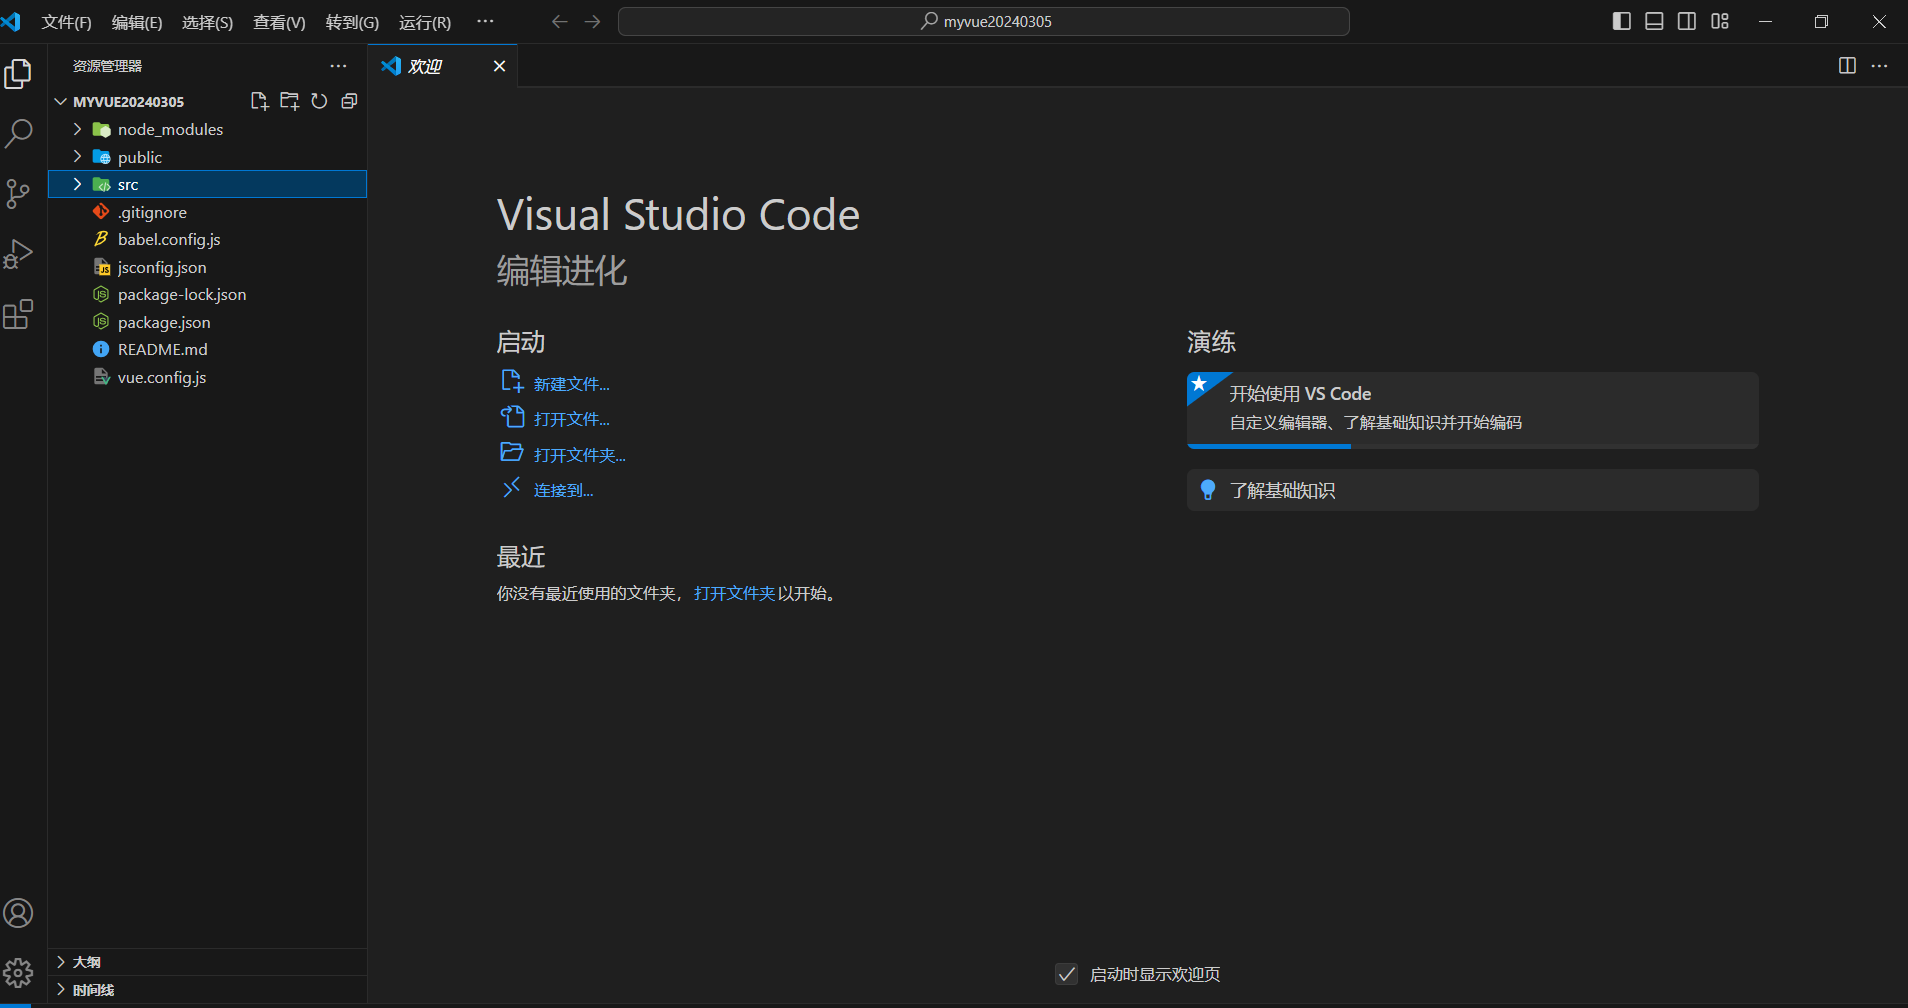
Task: Click the New File icon in explorer
Action: (259, 101)
